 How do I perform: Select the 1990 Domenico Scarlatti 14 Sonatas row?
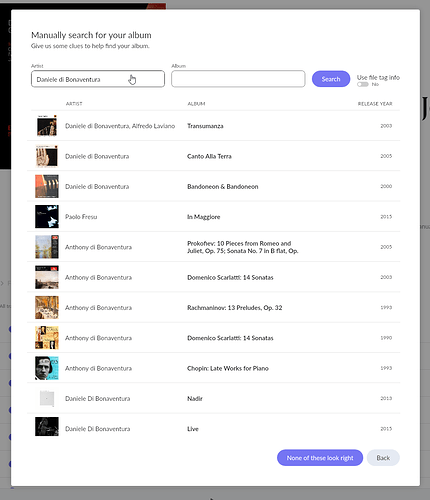pos(214,338)
